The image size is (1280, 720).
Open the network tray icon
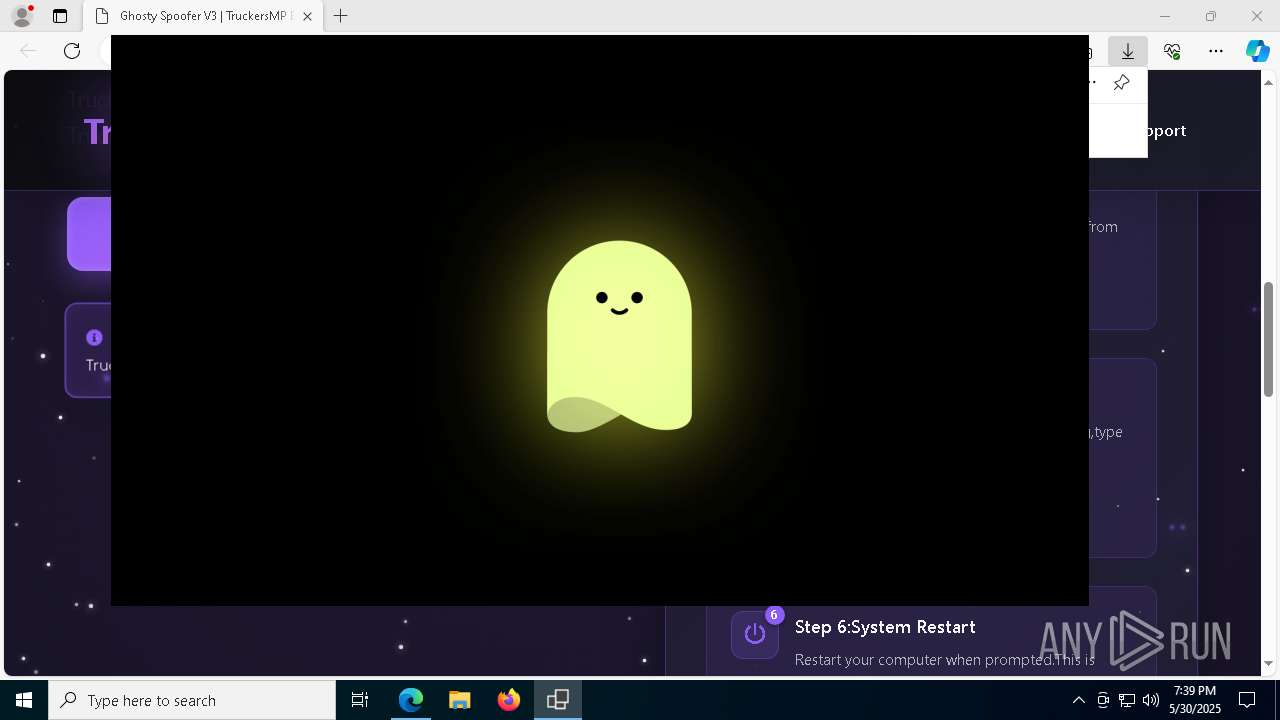(1127, 700)
